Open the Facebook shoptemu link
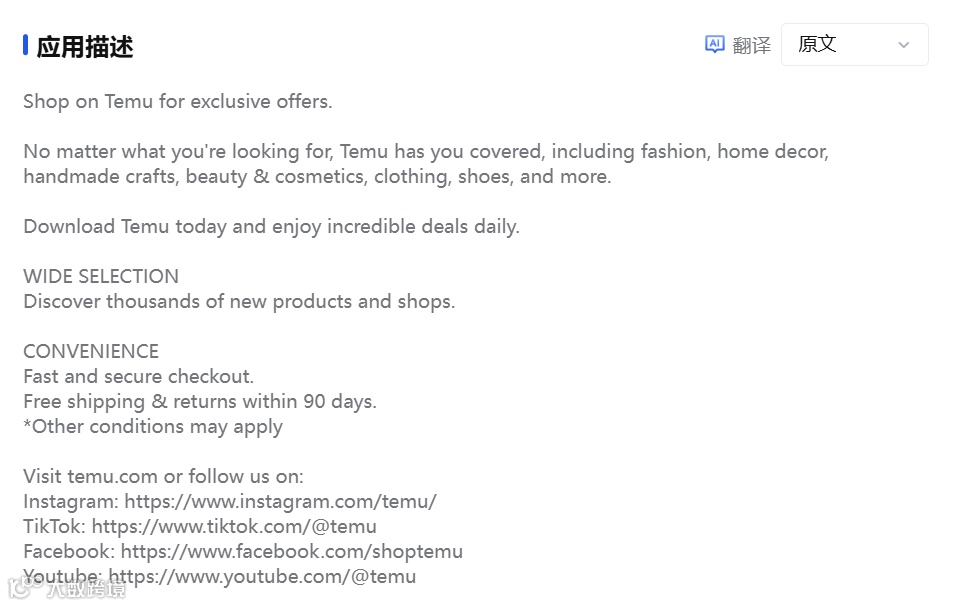This screenshot has width=959, height=606. [291, 551]
